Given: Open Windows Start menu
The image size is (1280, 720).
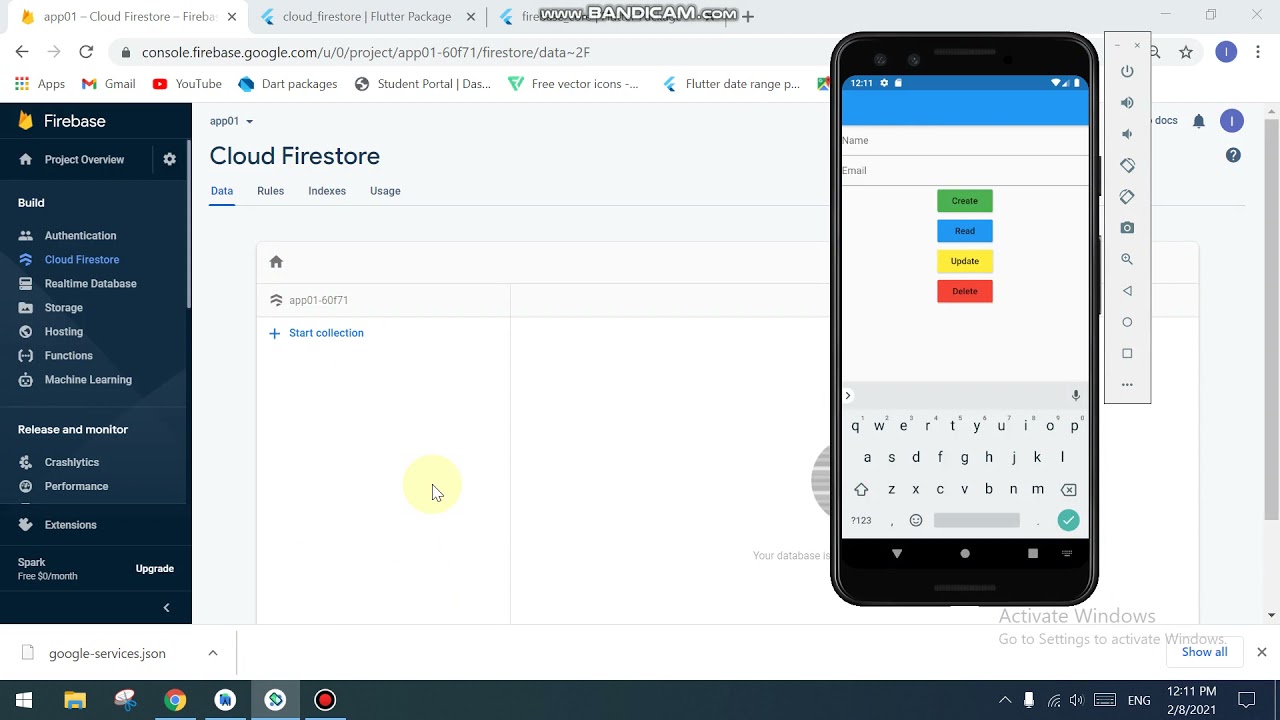Looking at the screenshot, I should (x=24, y=700).
